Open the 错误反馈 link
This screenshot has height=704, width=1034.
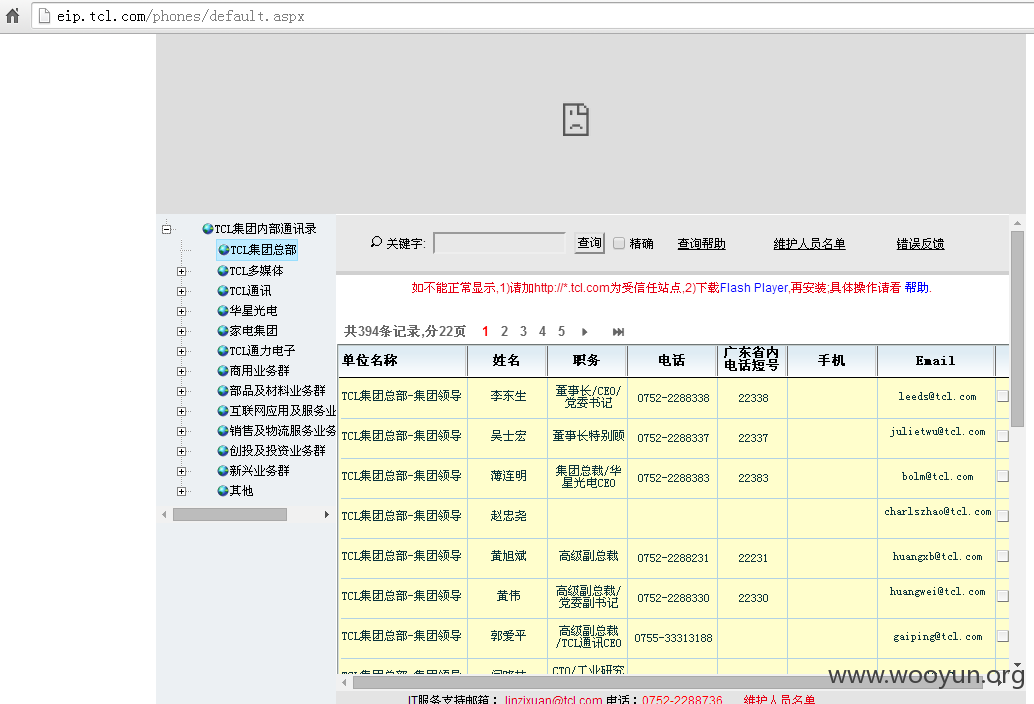pos(920,244)
